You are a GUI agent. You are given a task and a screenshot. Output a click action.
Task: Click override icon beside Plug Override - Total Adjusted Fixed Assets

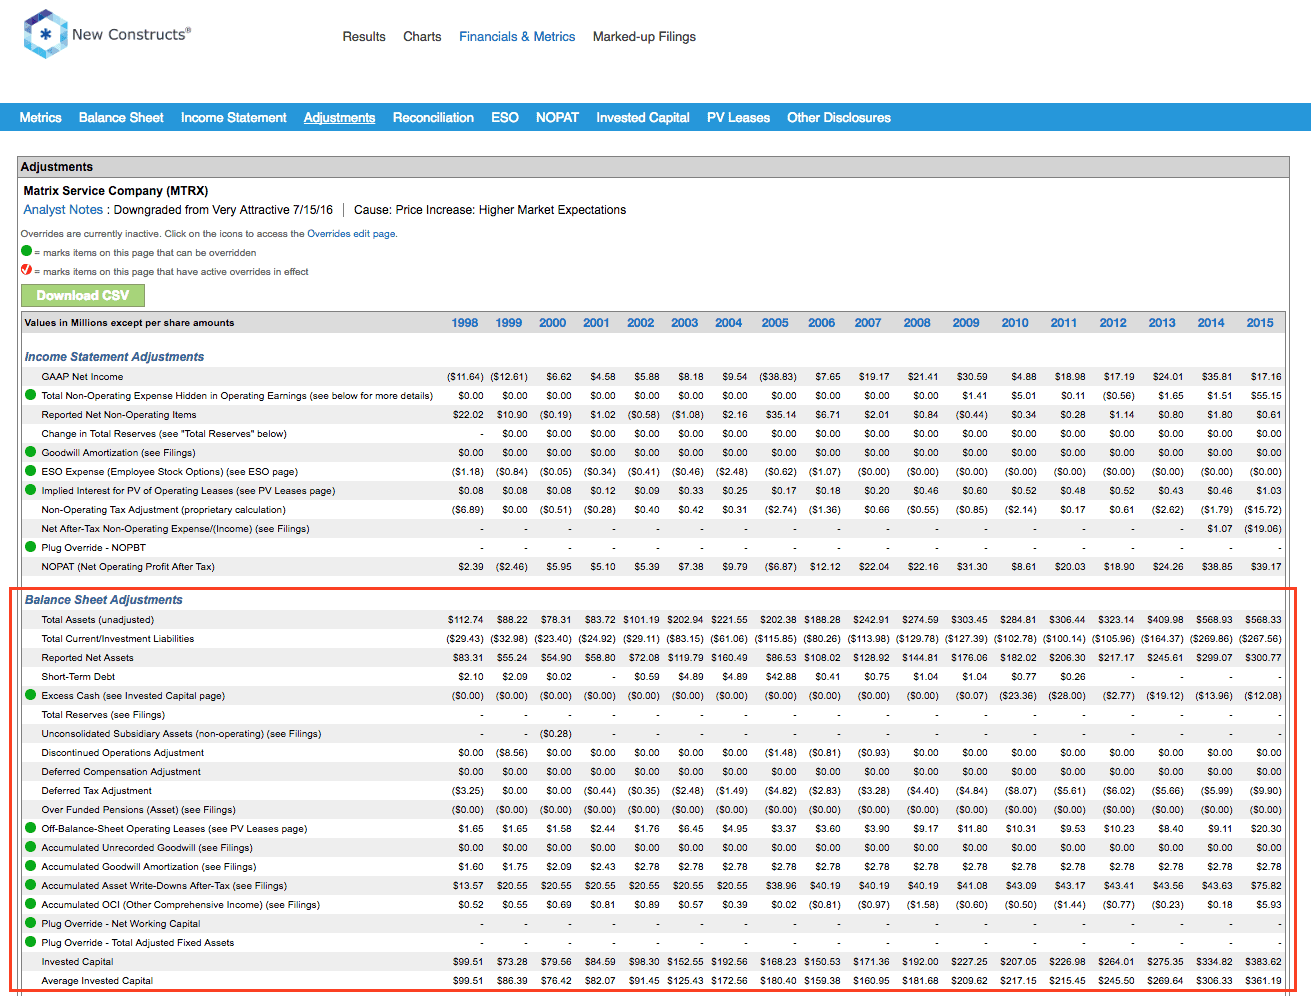30,942
